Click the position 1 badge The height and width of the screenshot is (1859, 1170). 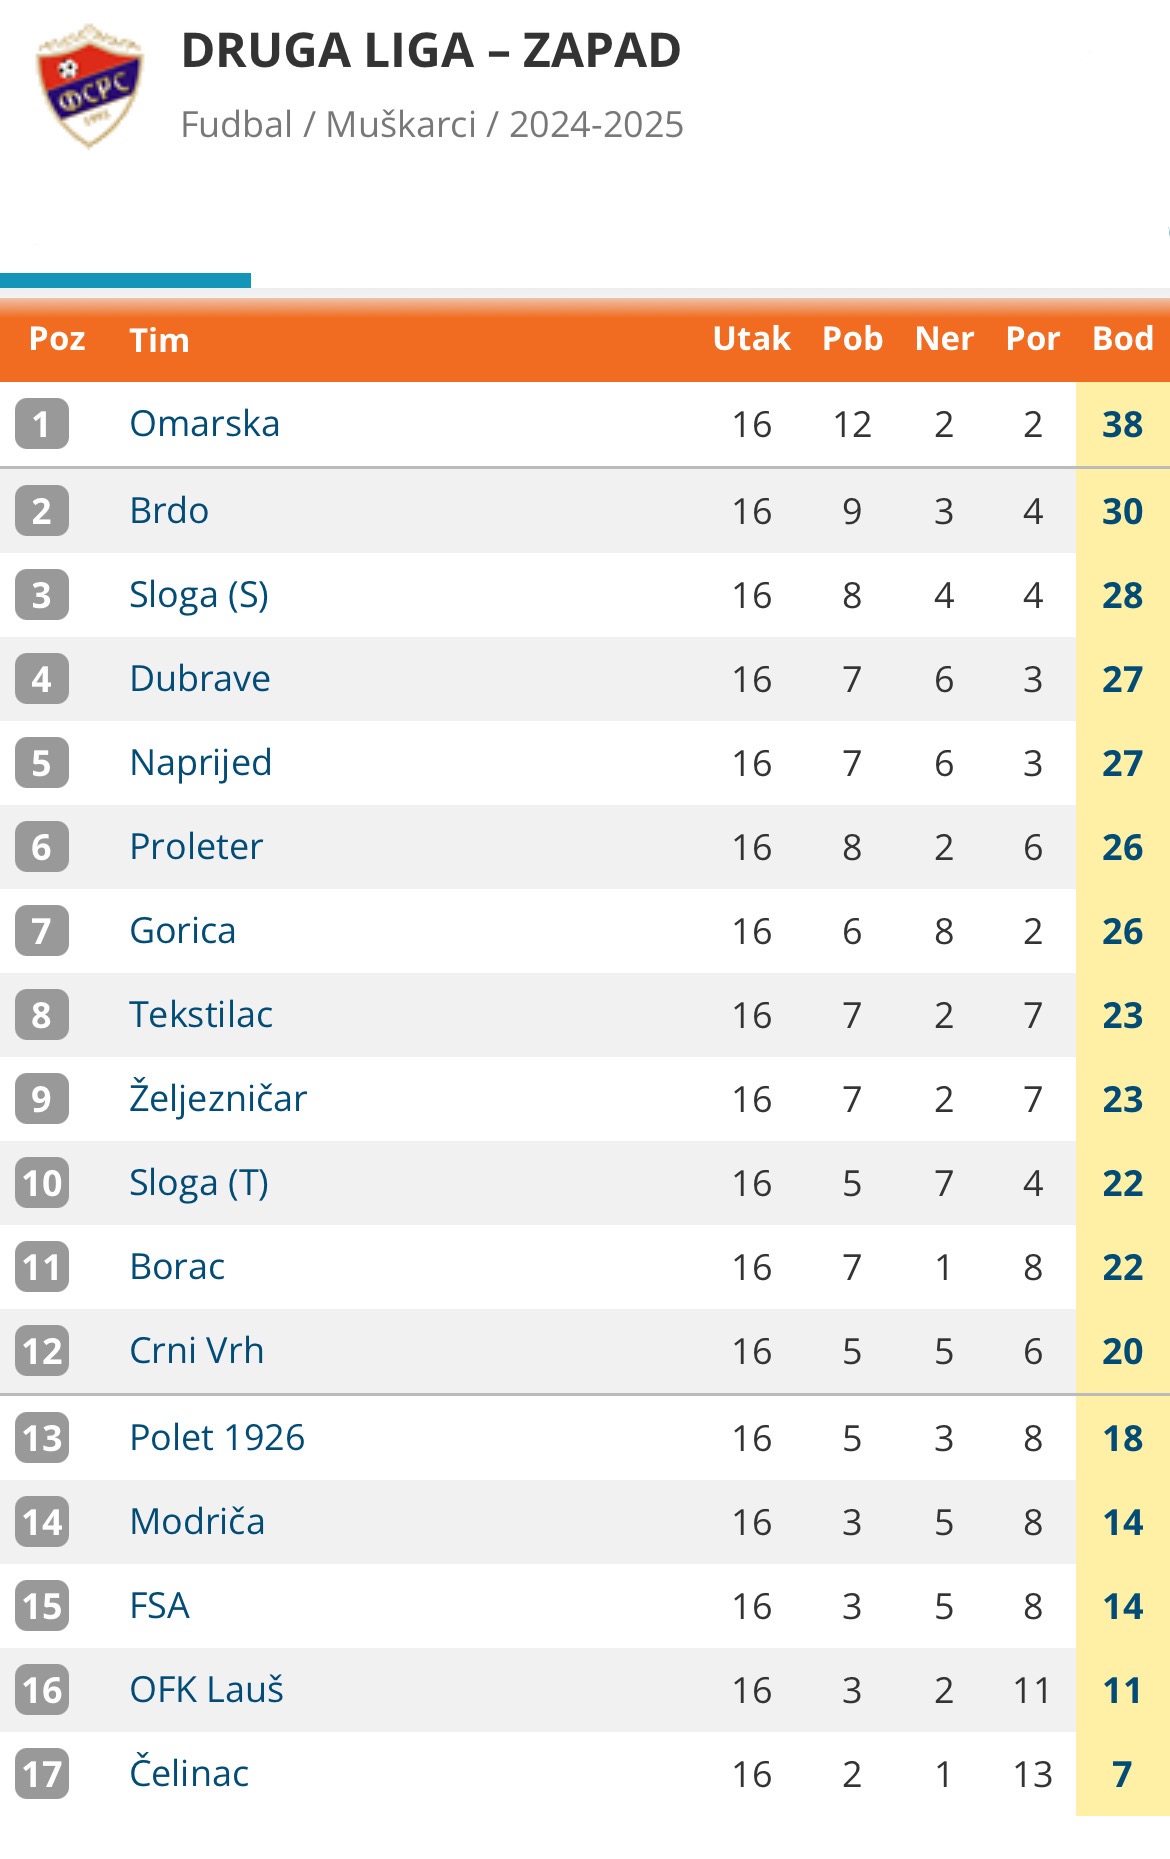tap(42, 424)
